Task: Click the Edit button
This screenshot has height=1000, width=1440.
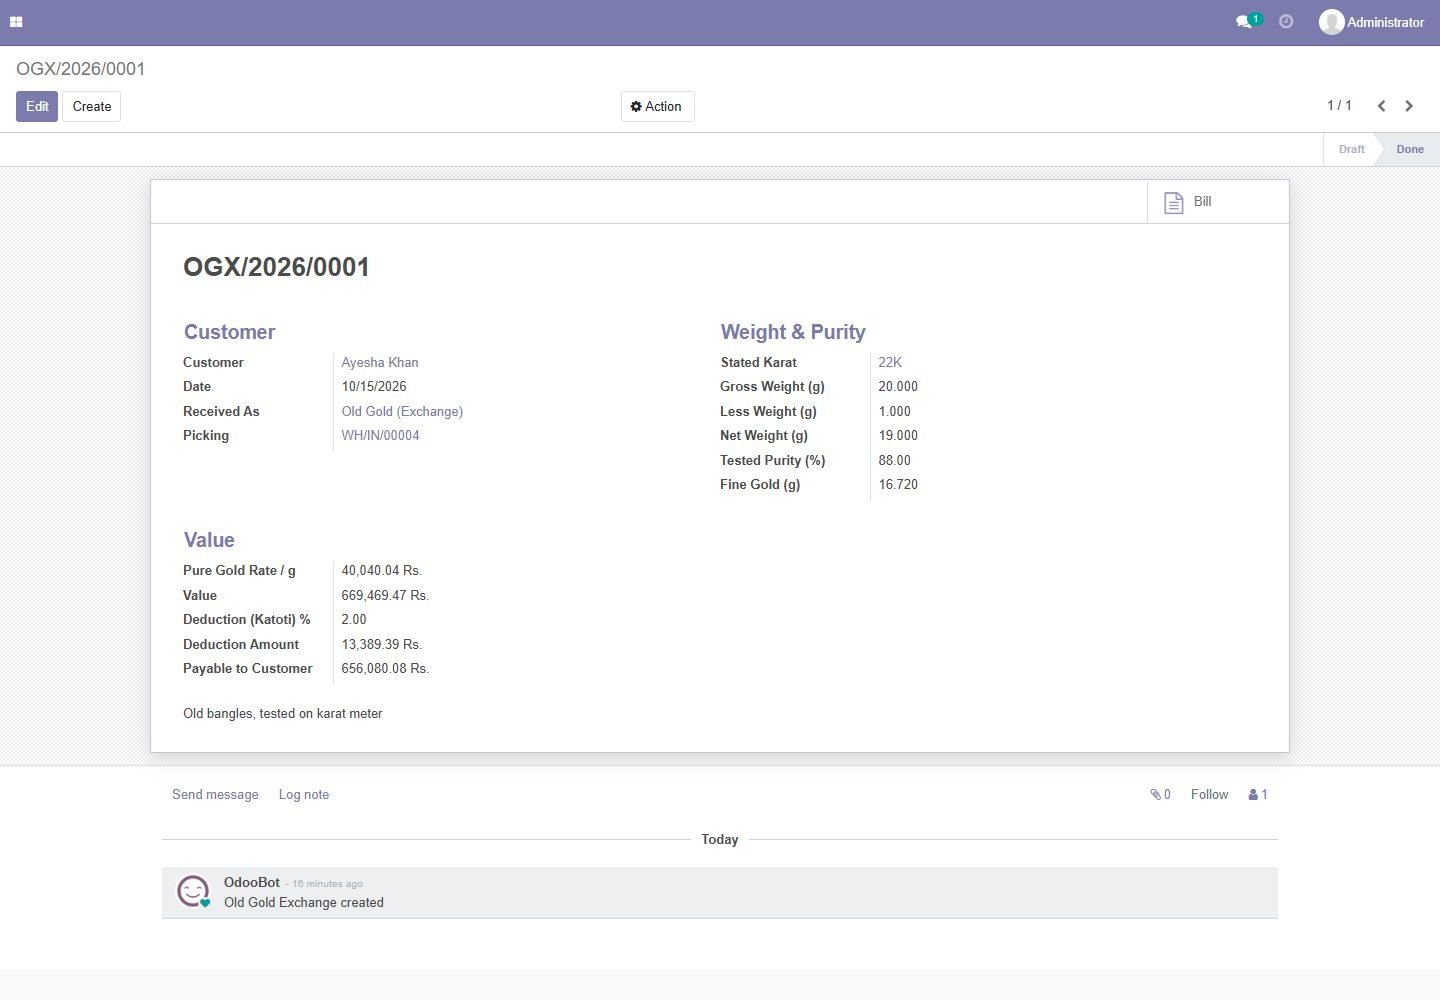Action: [x=37, y=107]
